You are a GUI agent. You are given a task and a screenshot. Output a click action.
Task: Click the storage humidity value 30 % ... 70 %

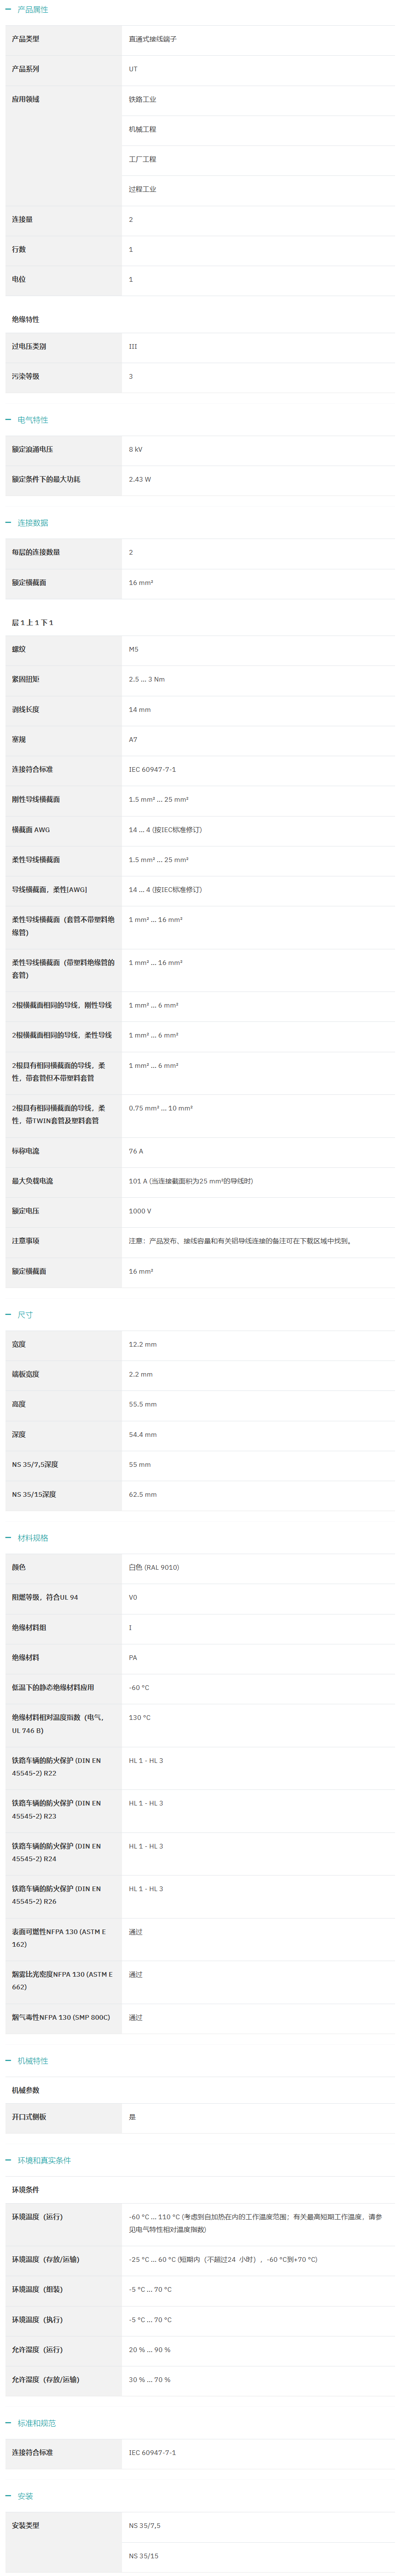(150, 2379)
